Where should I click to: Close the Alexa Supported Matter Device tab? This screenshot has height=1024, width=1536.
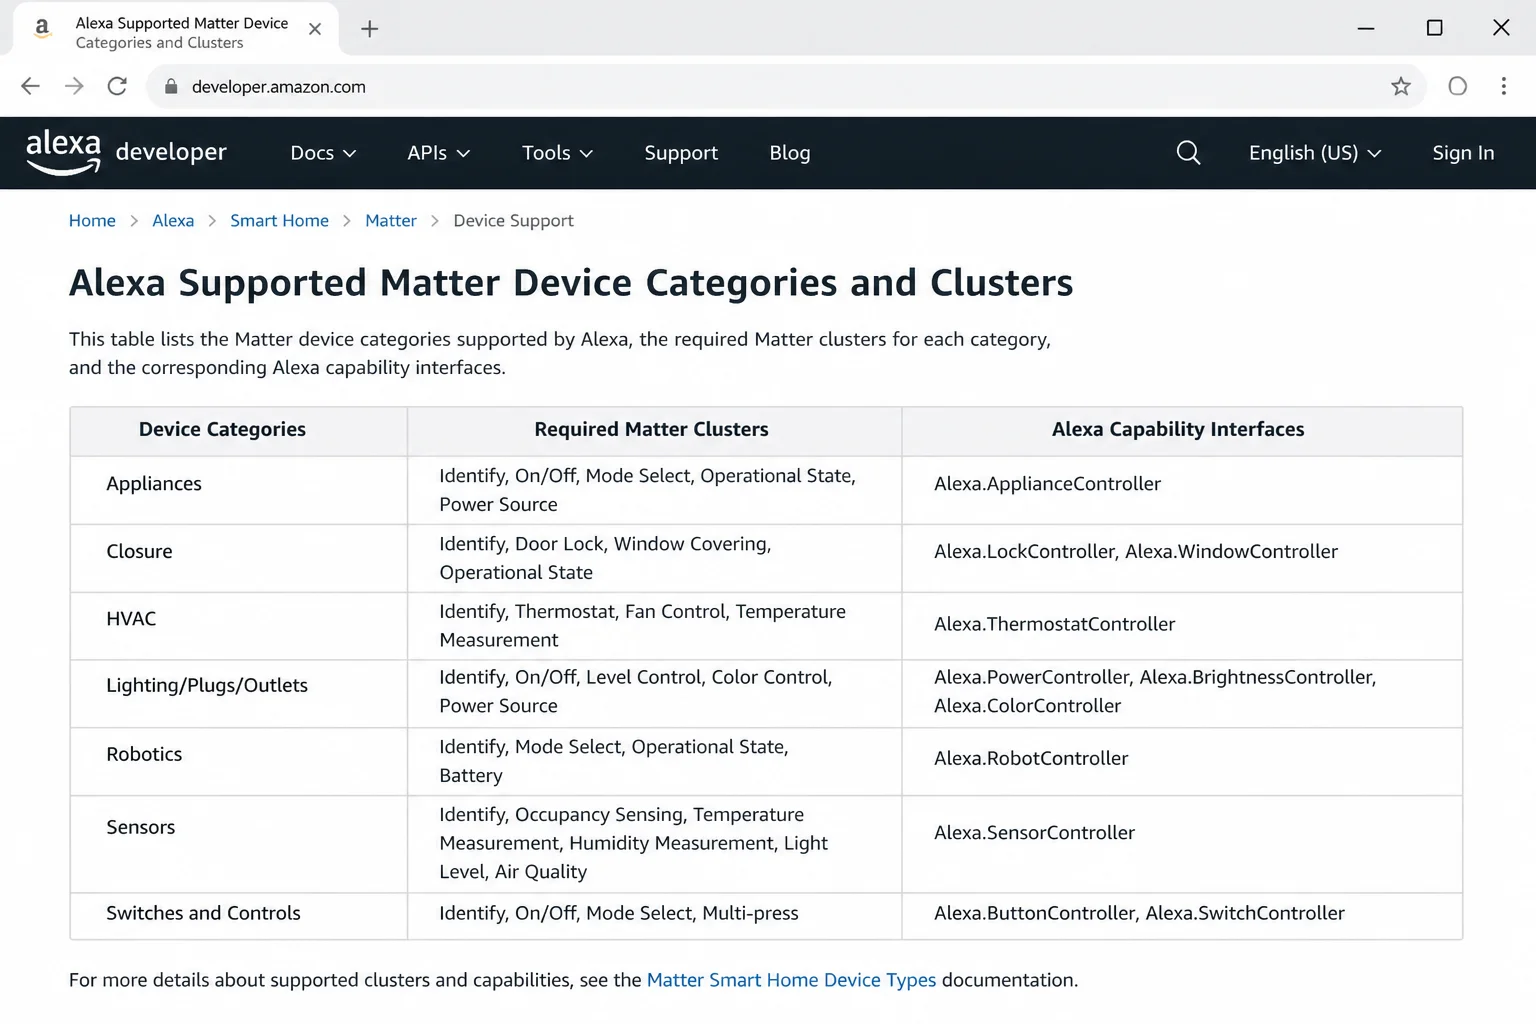coord(315,29)
